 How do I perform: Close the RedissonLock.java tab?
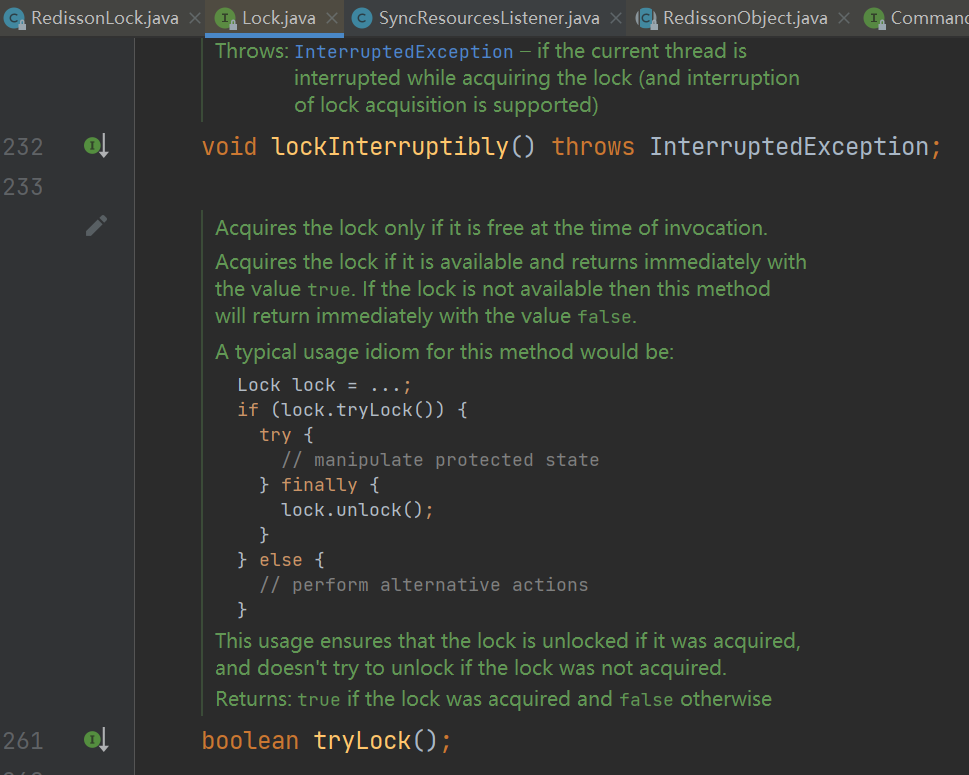pyautogui.click(x=193, y=18)
